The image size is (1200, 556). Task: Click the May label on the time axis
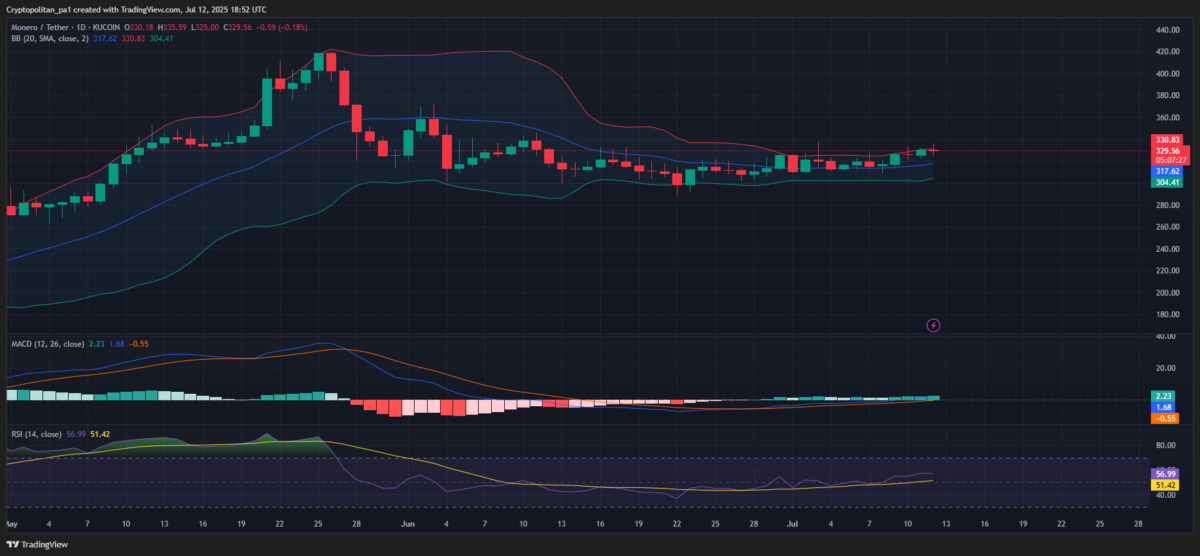coord(11,523)
